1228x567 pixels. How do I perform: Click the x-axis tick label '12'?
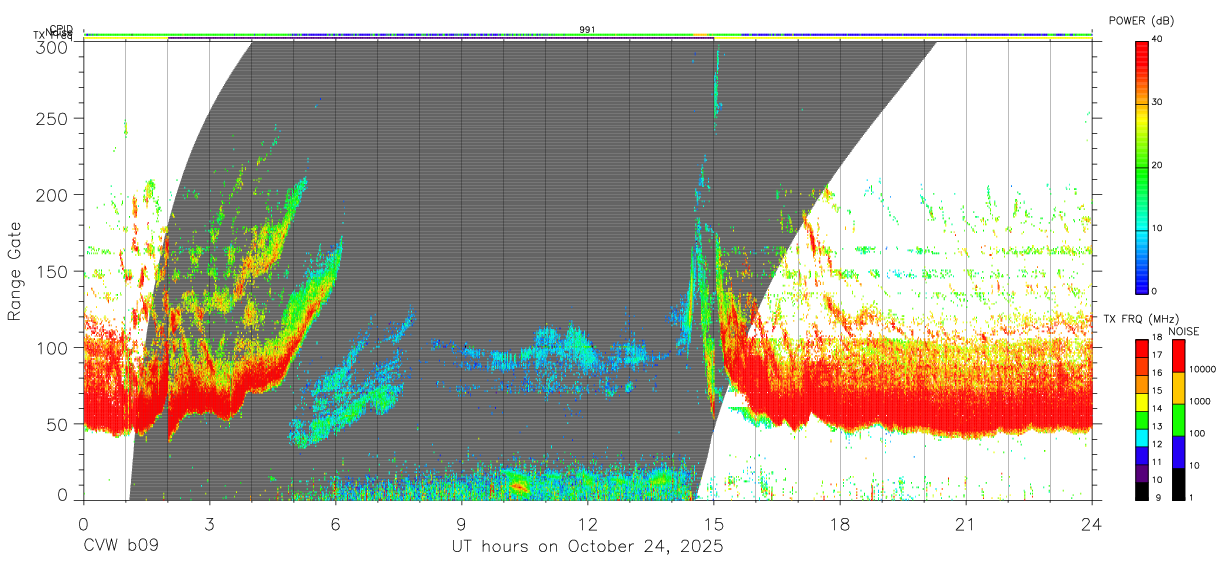pos(587,524)
